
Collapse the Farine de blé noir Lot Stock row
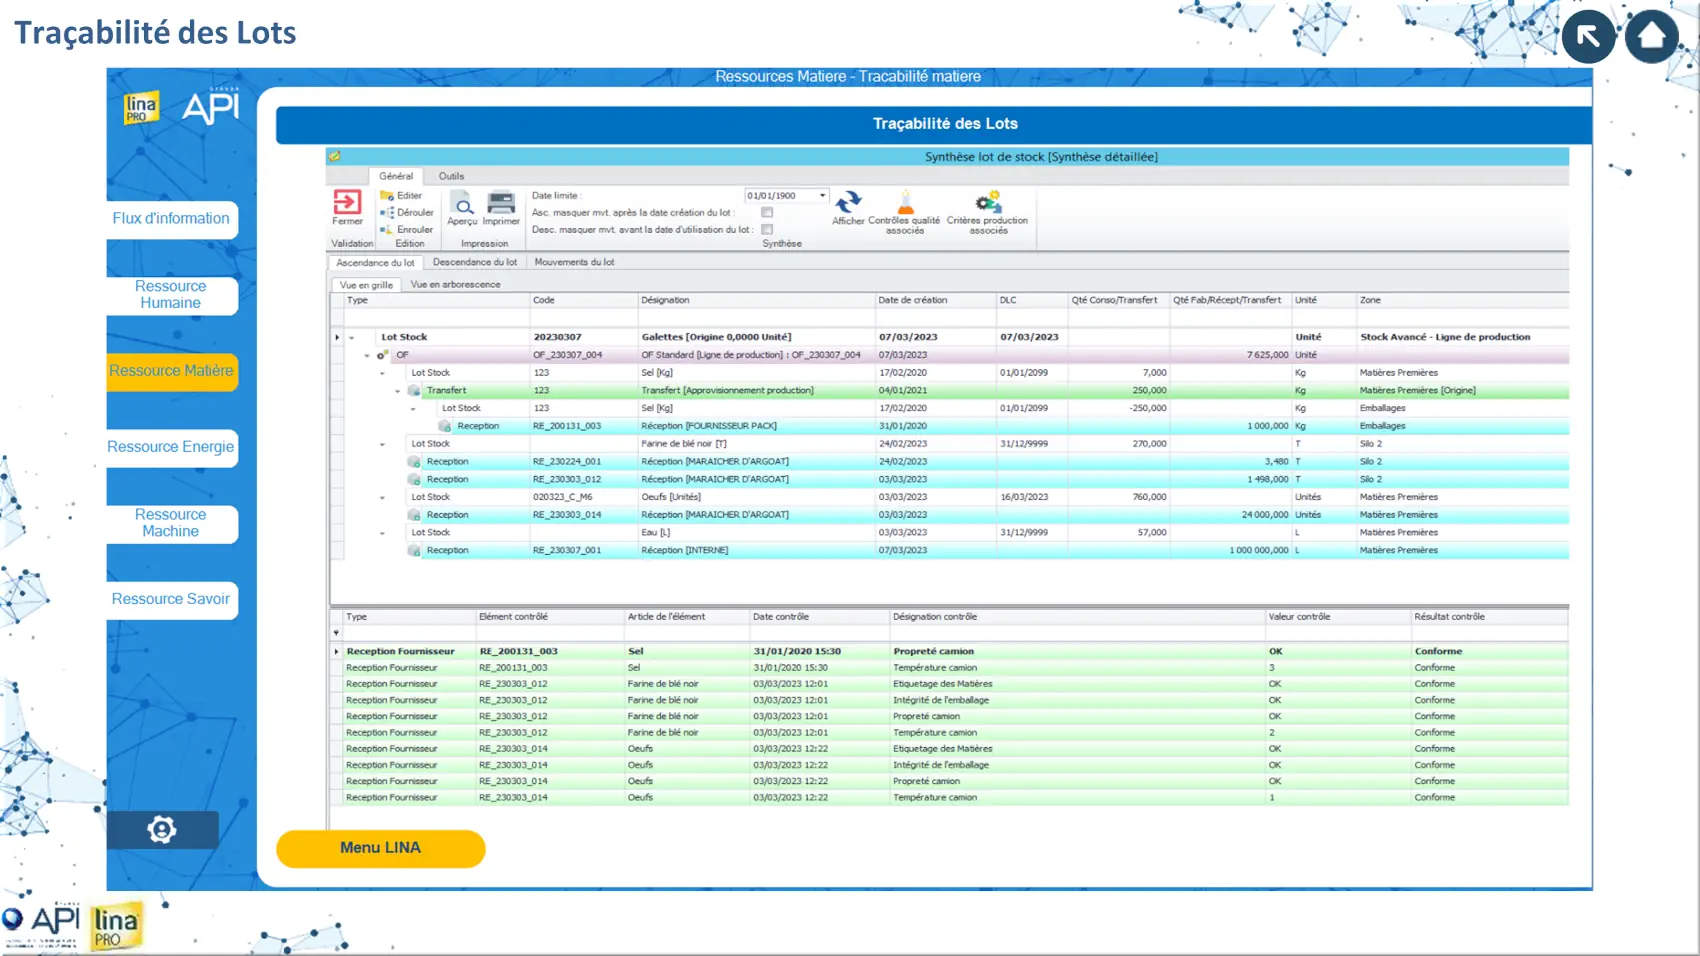(382, 444)
